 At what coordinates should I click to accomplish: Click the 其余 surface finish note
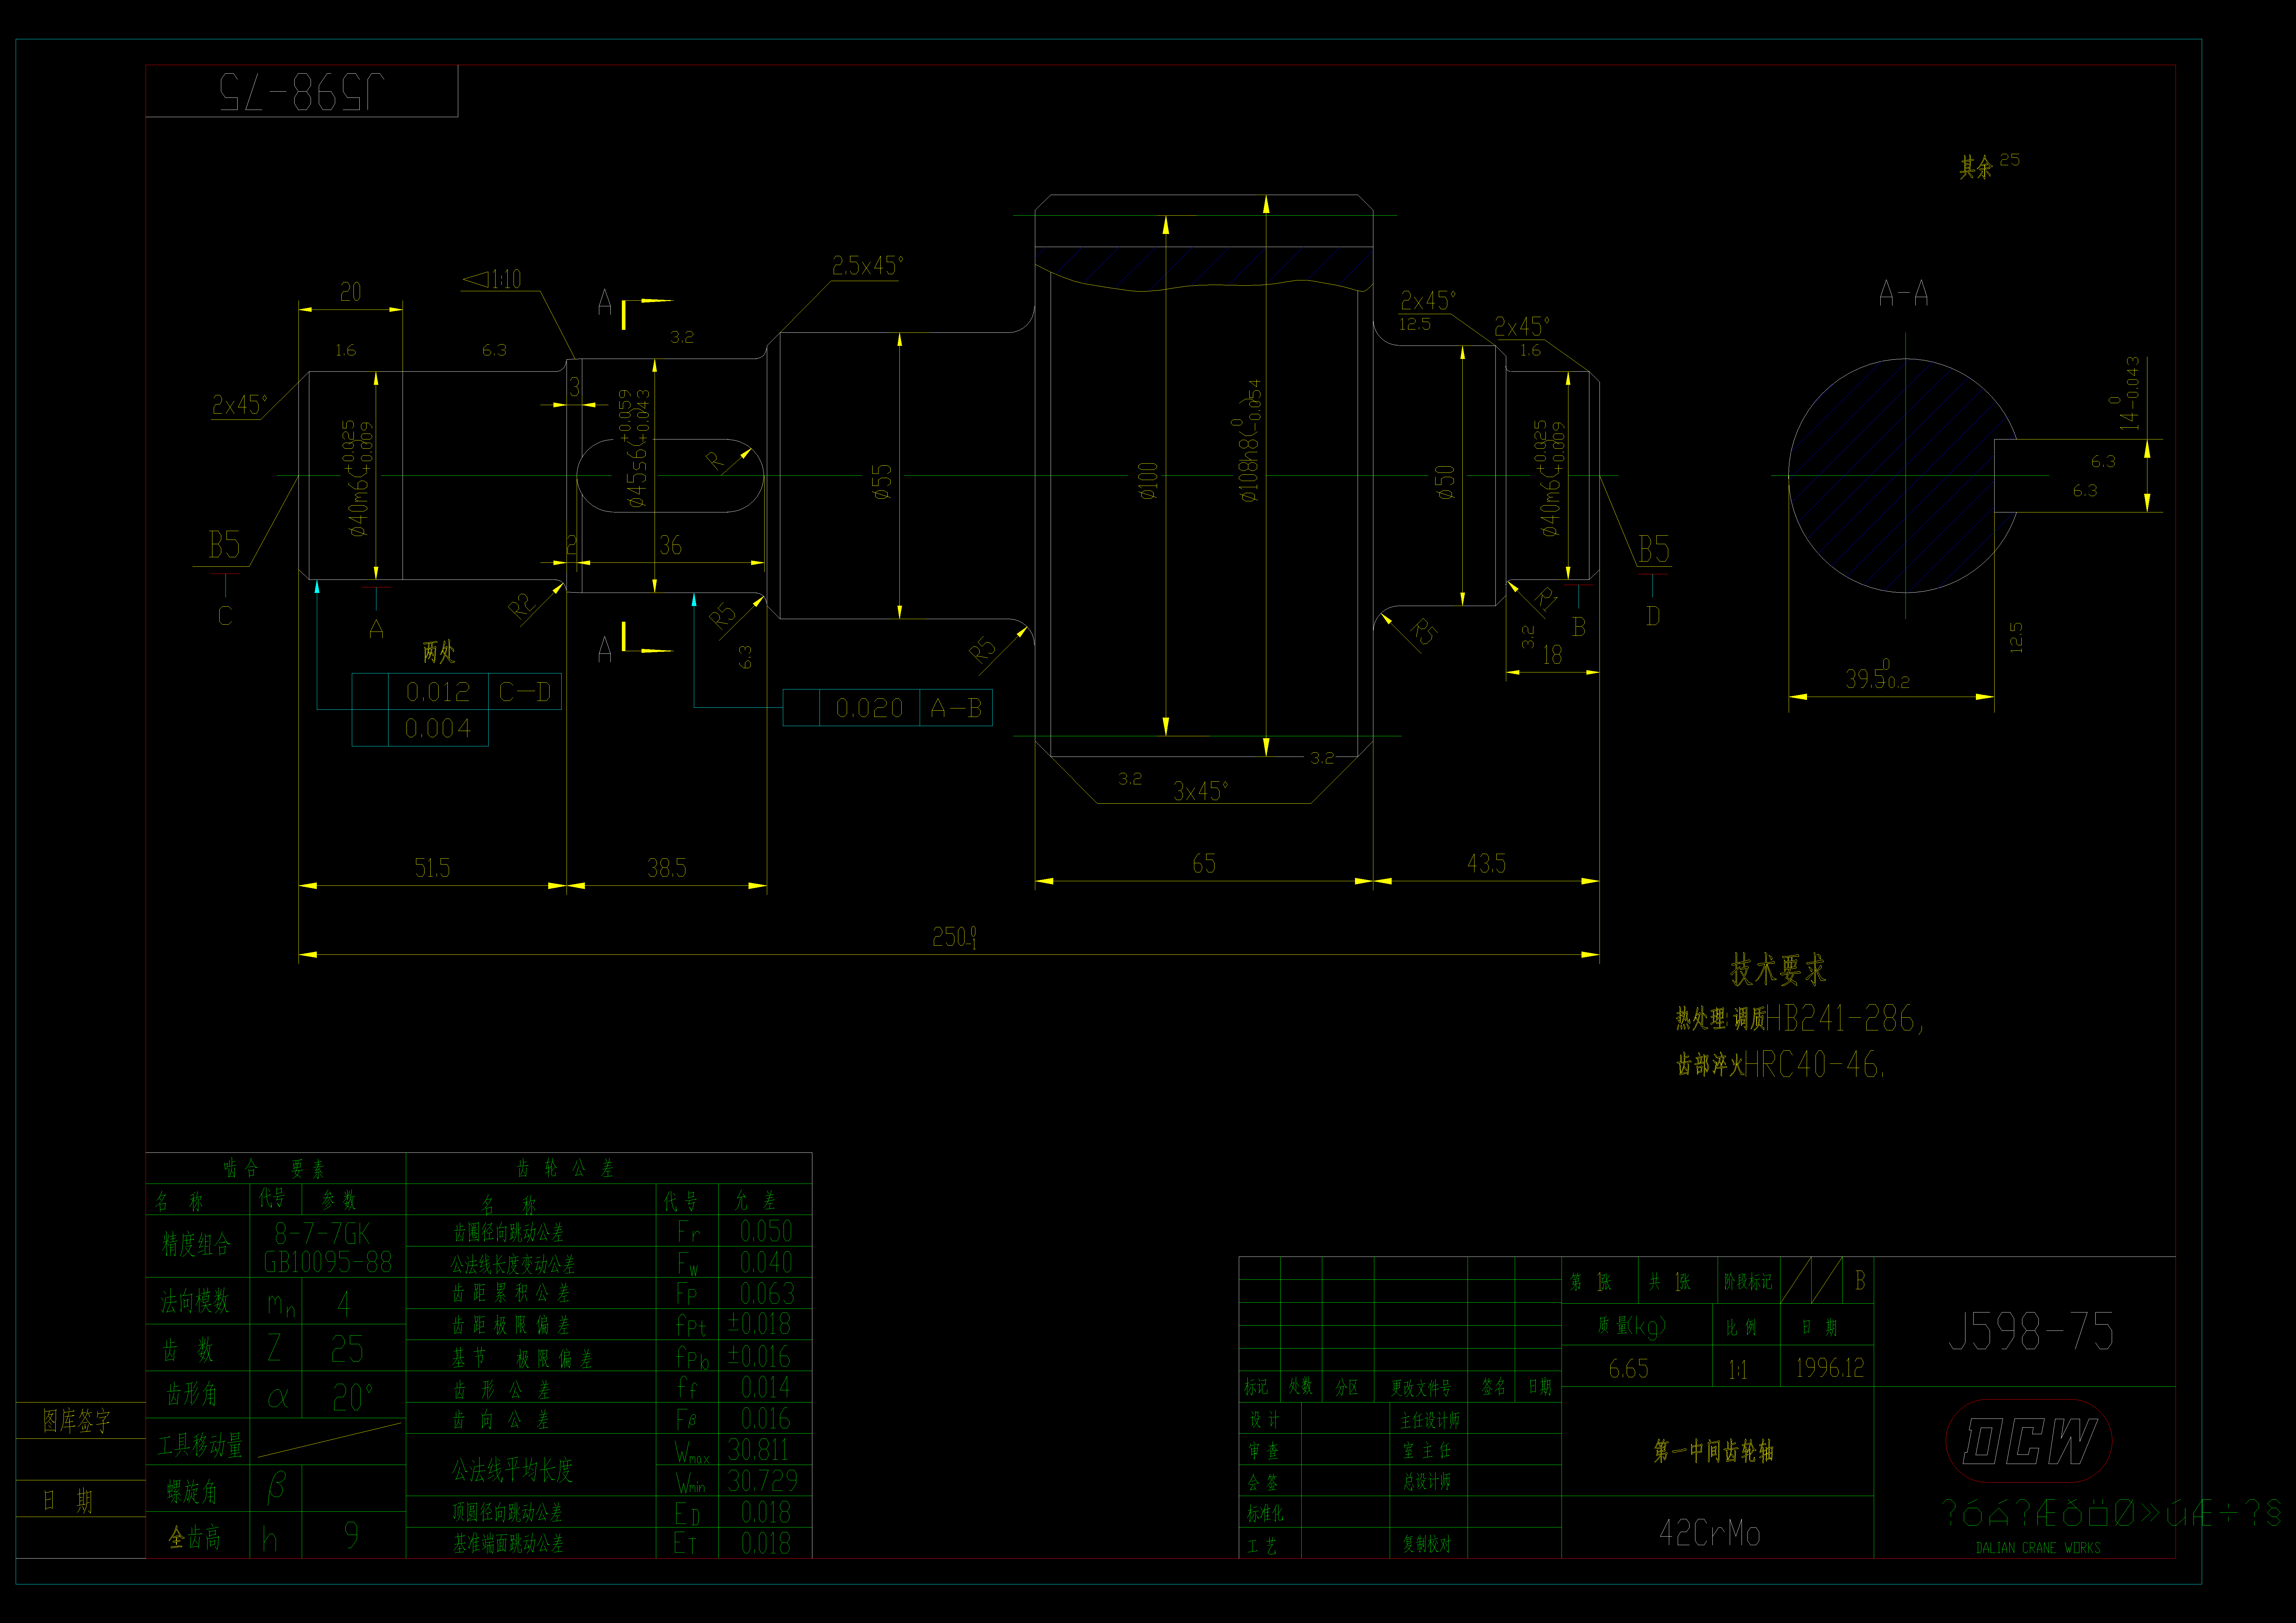click(x=1976, y=167)
